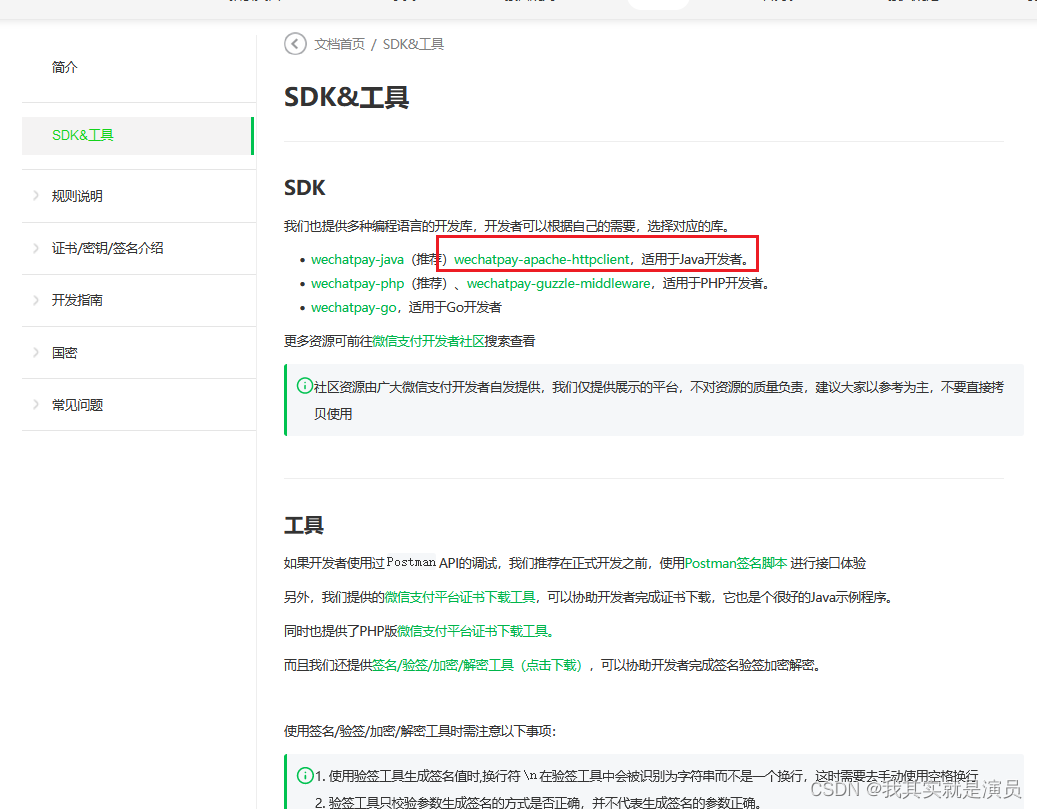Image resolution: width=1037 pixels, height=809 pixels.
Task: Expand the chevron beside 规则说明
Action: [36, 195]
